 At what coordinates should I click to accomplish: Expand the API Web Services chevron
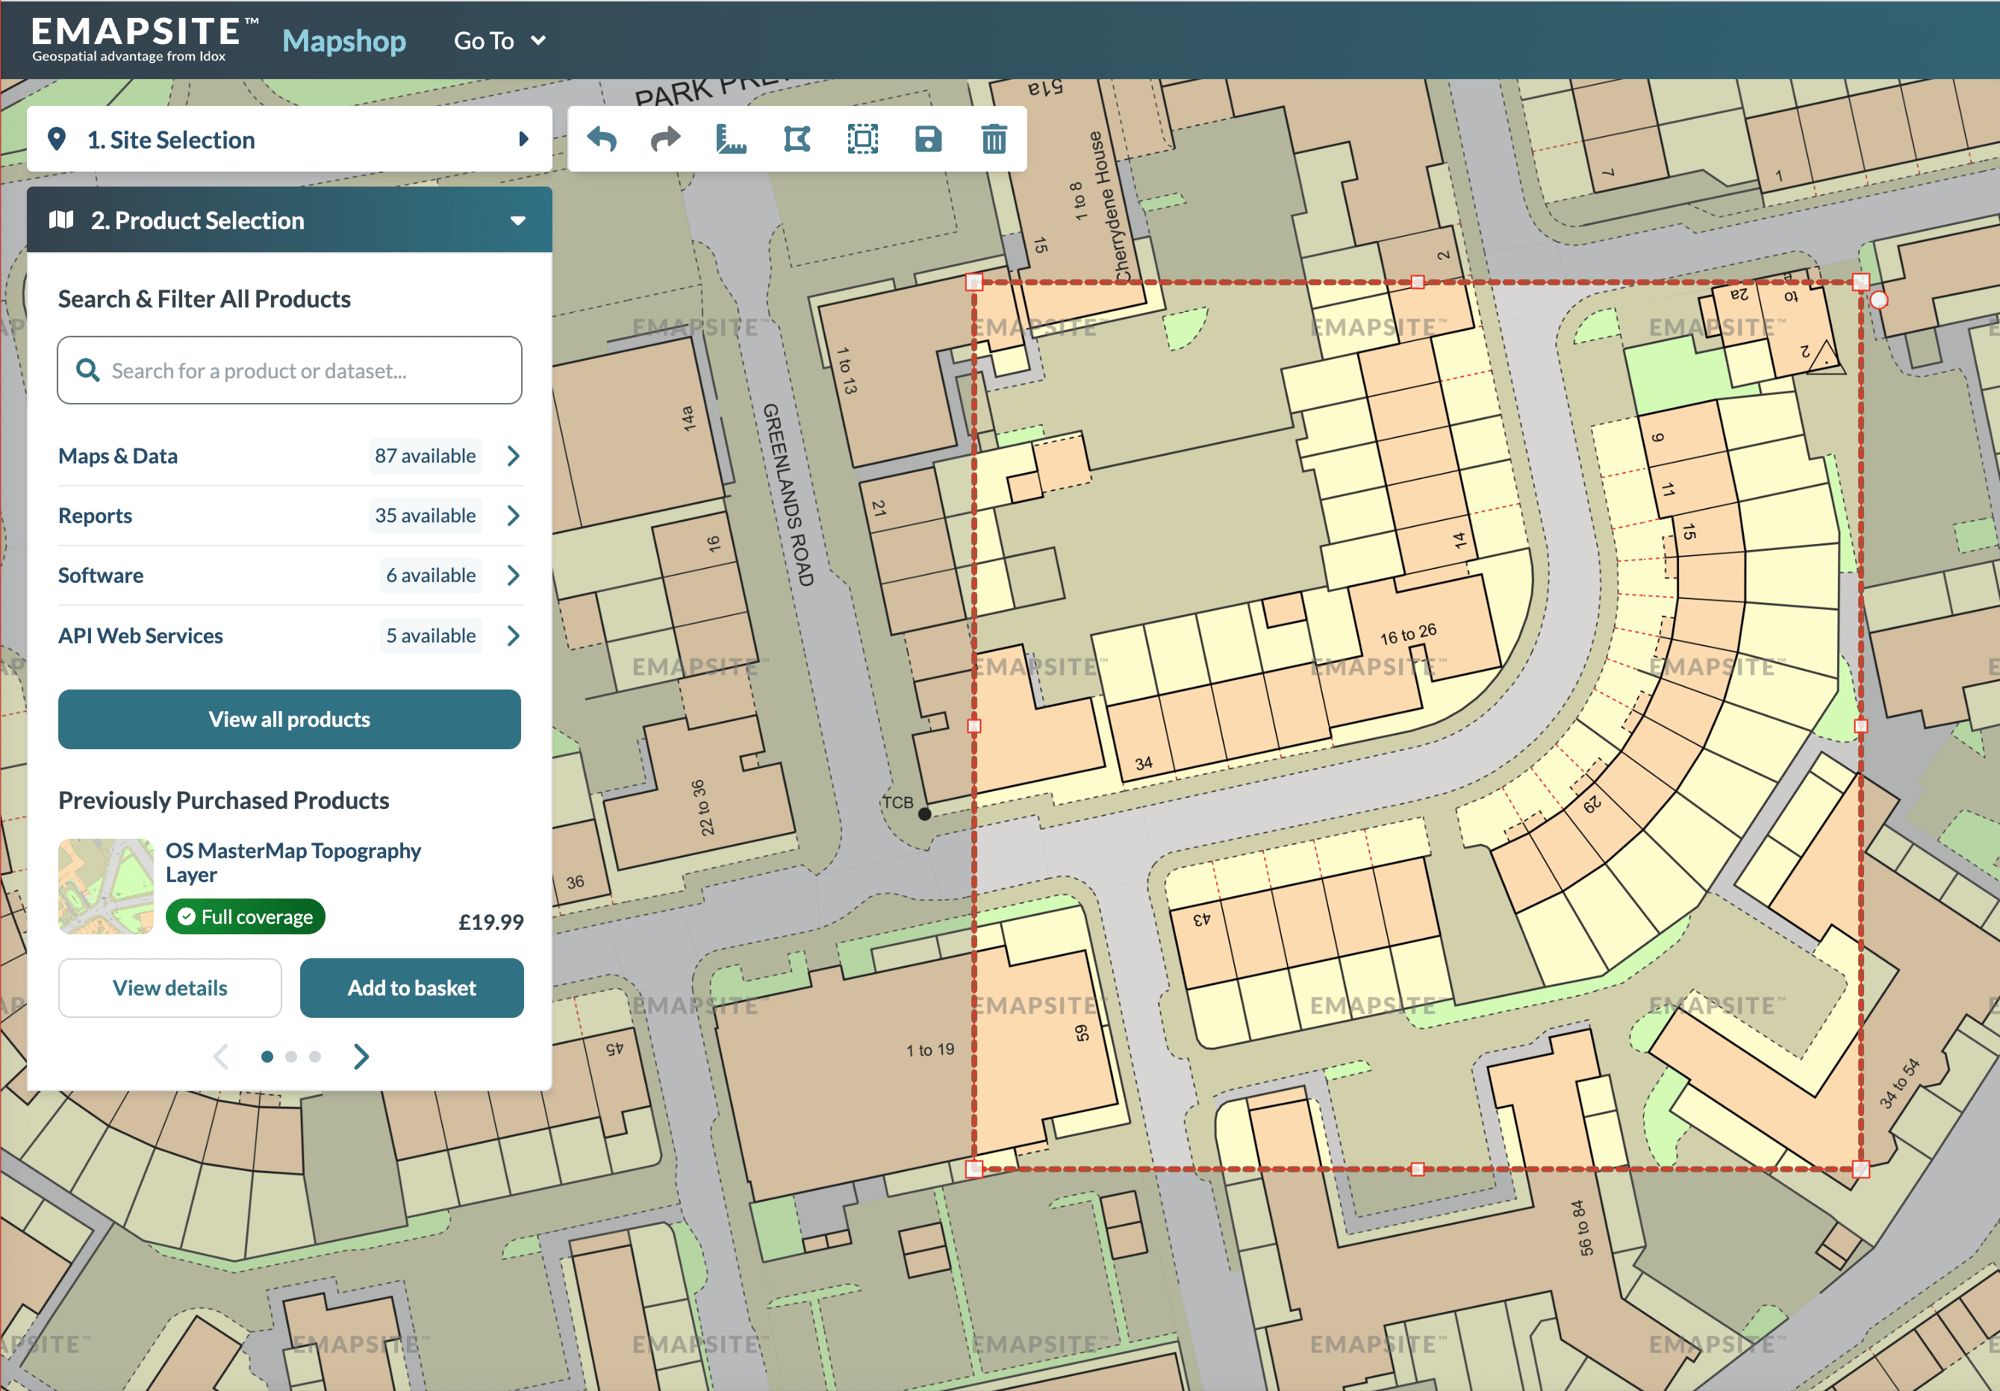pos(513,636)
